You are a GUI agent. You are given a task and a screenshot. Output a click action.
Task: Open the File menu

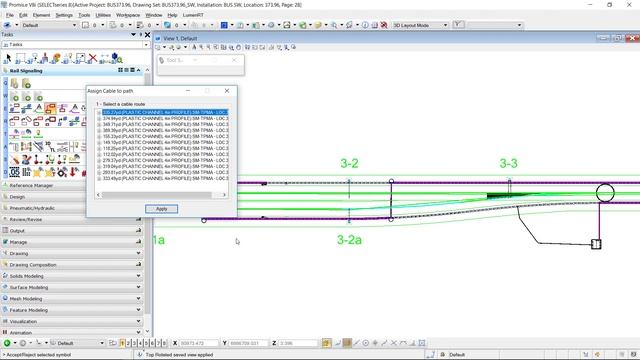click(x=10, y=15)
